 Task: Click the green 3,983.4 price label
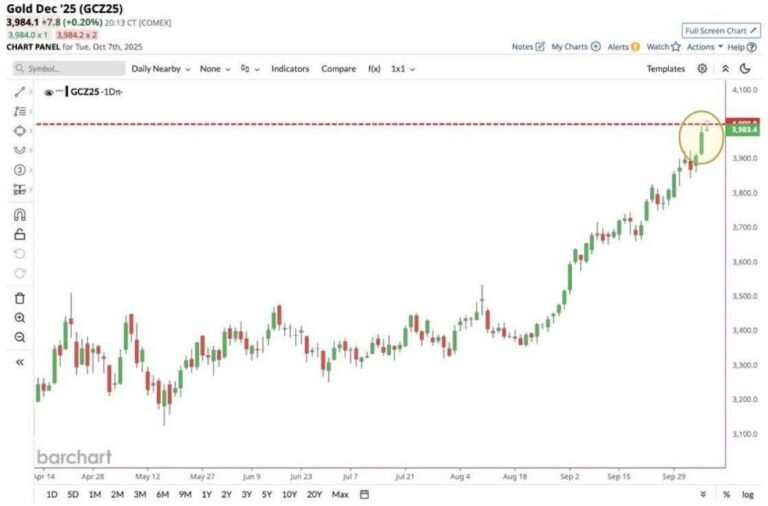click(x=743, y=129)
